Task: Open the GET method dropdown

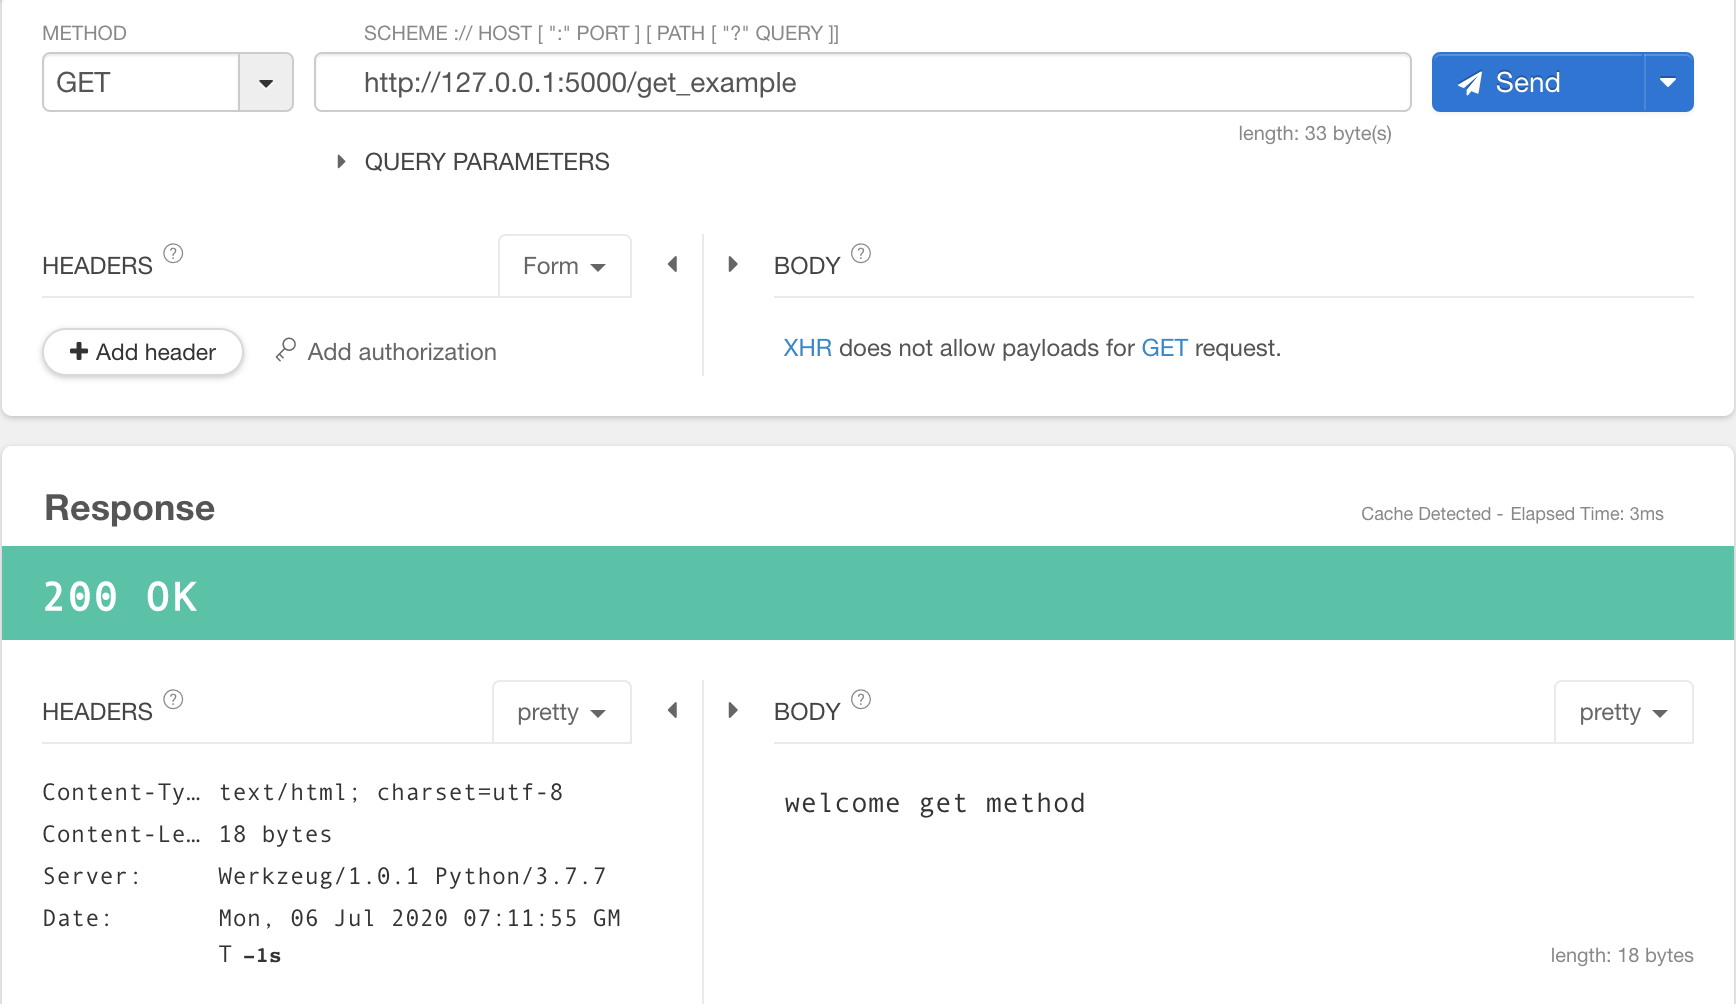Action: (x=266, y=83)
